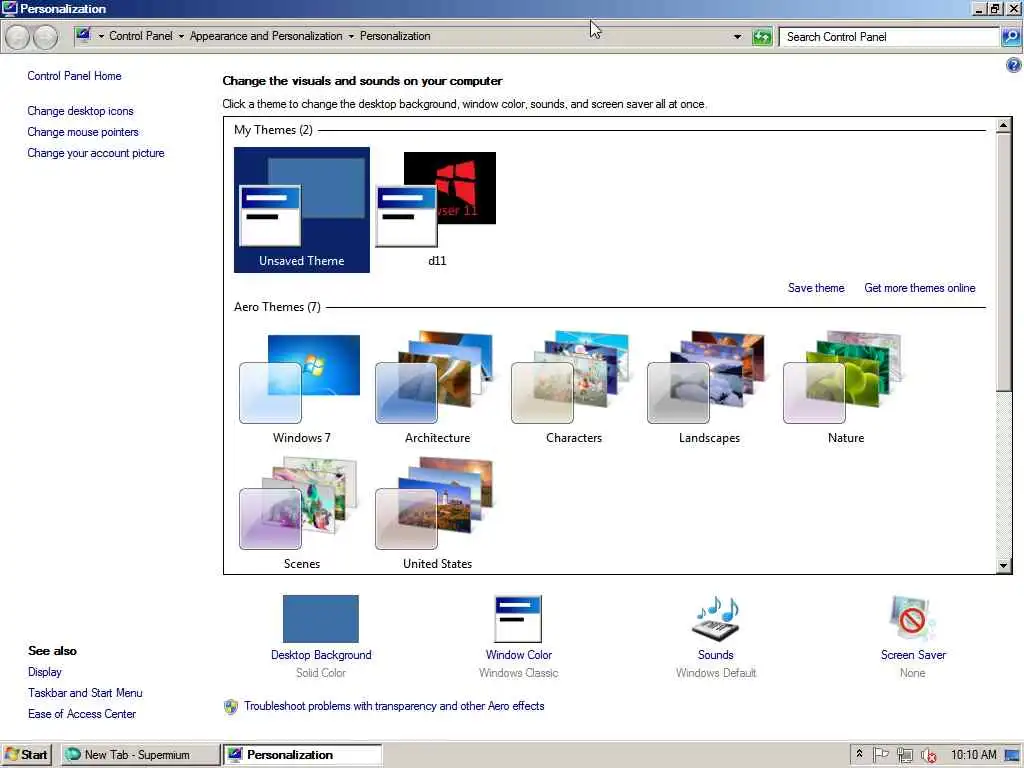This screenshot has width=1024, height=768.
Task: Click the Save theme link
Action: point(816,288)
